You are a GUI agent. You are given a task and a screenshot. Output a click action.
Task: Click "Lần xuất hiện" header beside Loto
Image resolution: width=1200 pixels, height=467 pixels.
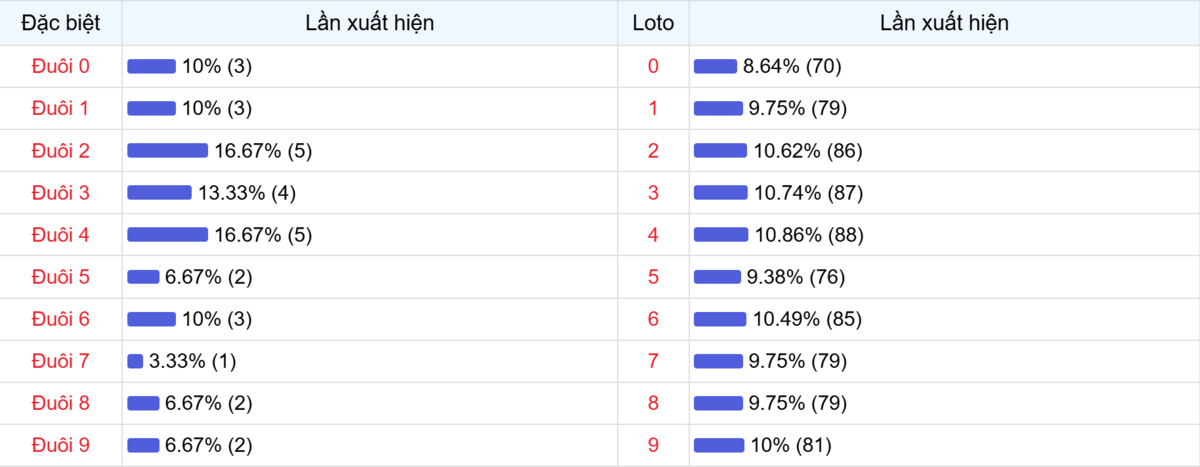pos(944,23)
